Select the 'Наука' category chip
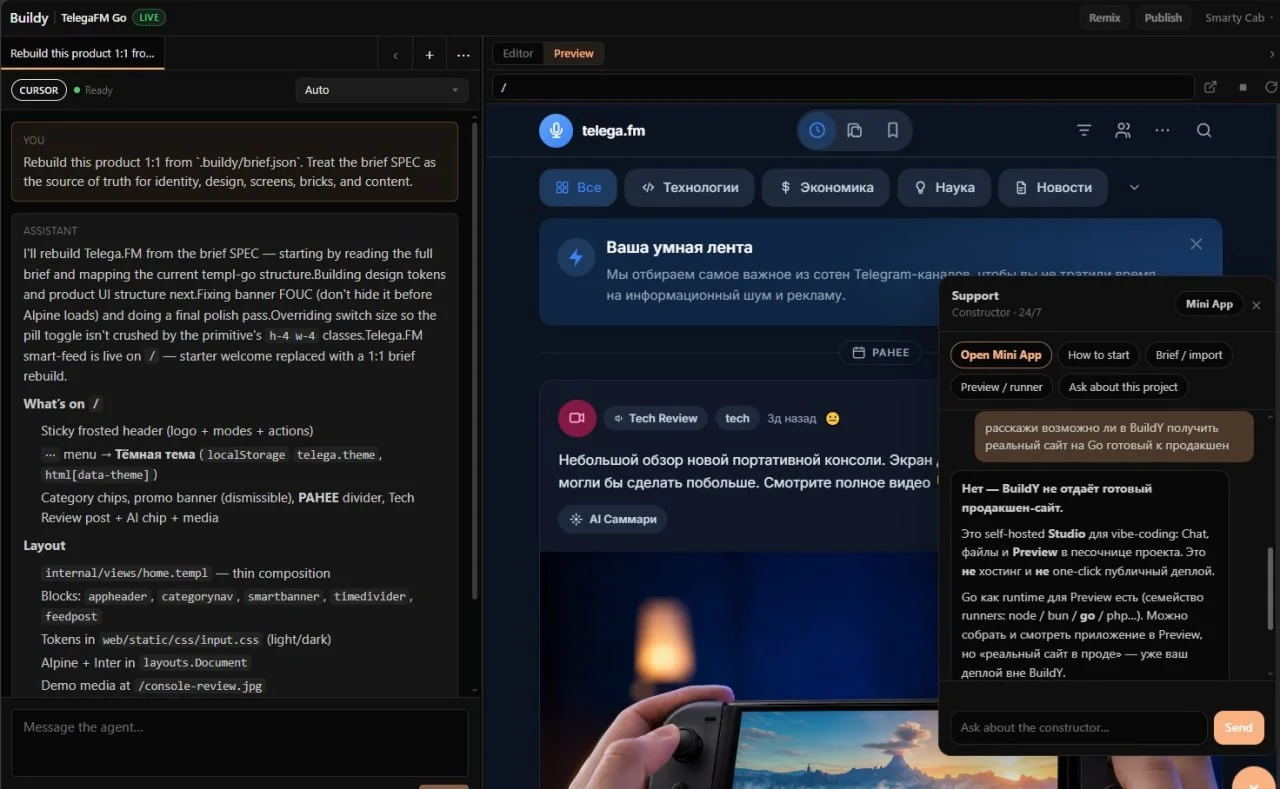 944,187
